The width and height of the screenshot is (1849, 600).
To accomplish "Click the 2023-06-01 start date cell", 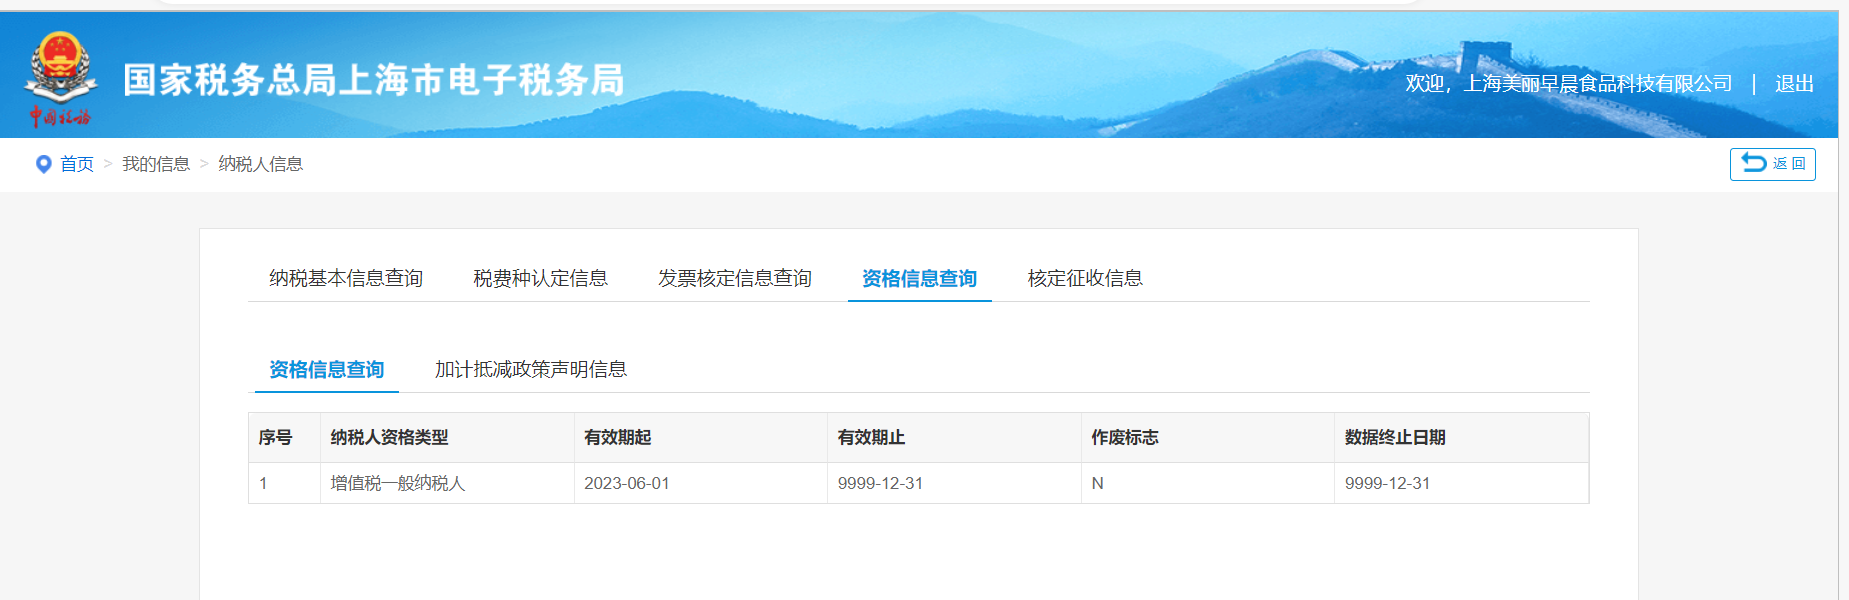I will tap(626, 483).
